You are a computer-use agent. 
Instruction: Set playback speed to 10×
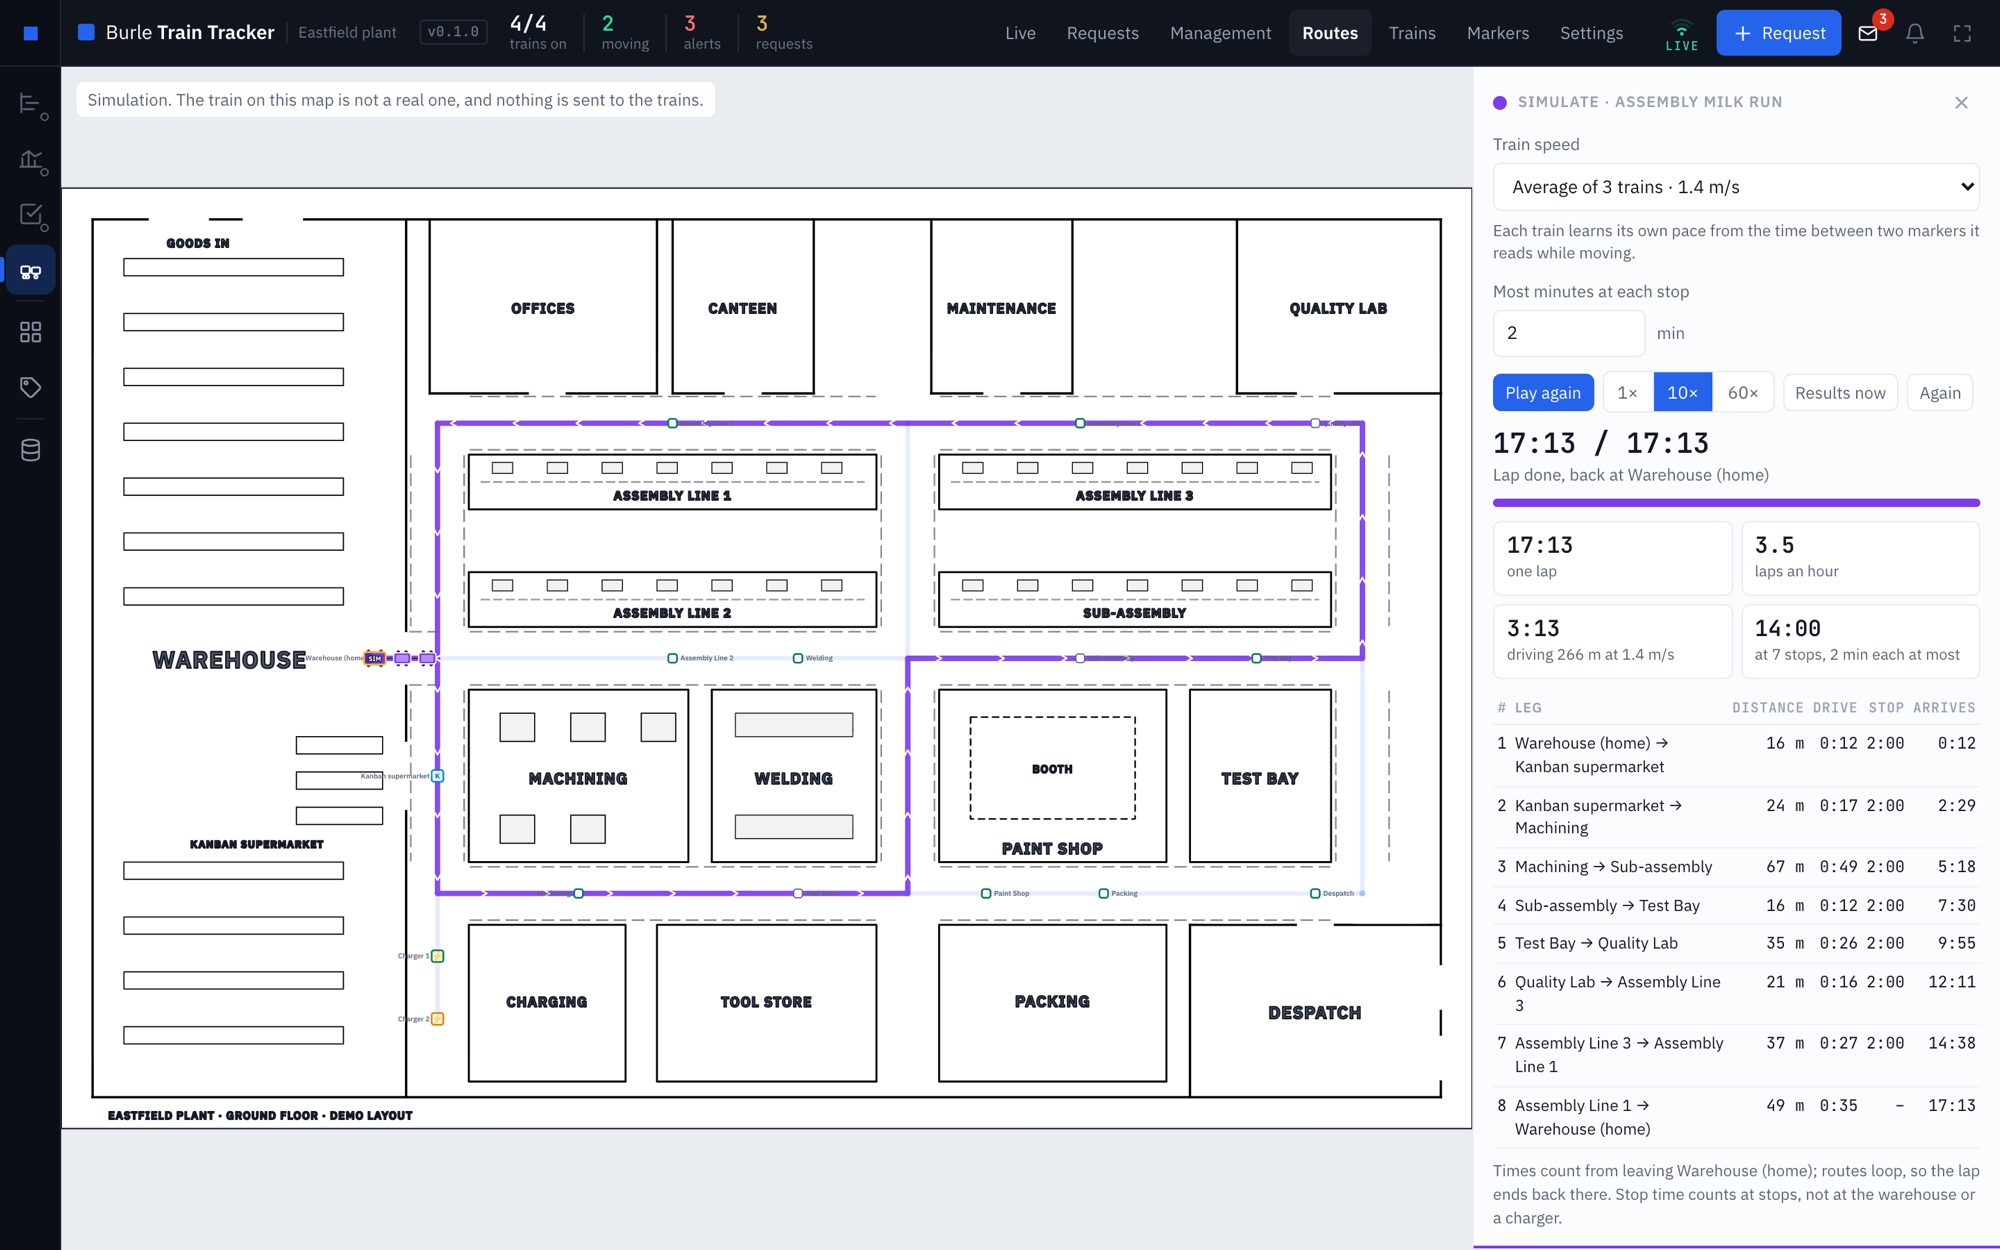(x=1682, y=393)
